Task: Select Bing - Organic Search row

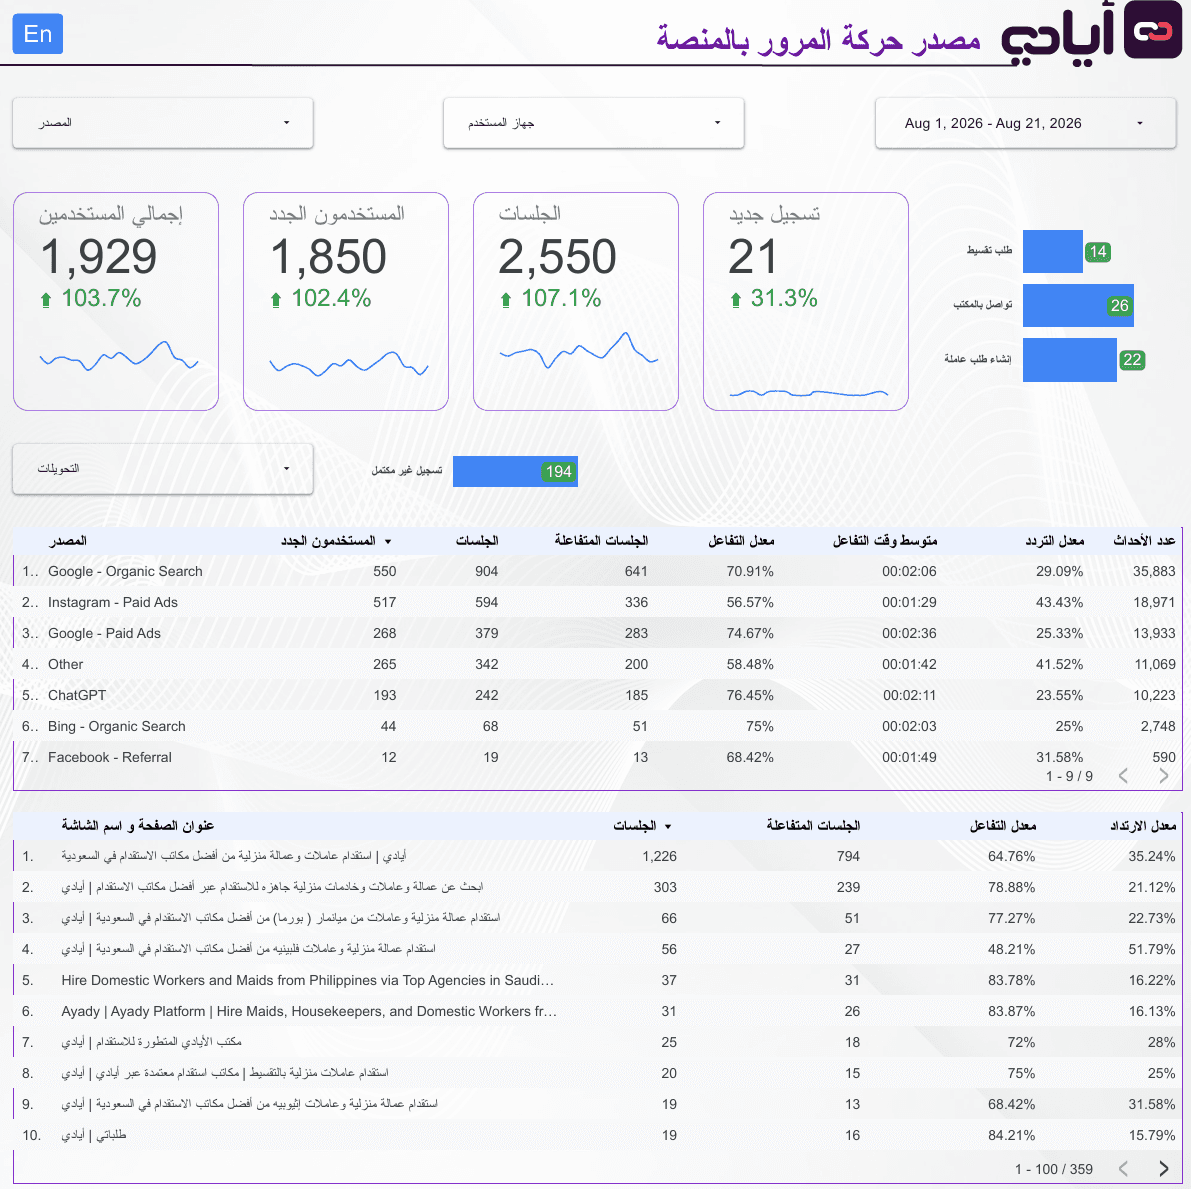Action: 597,726
